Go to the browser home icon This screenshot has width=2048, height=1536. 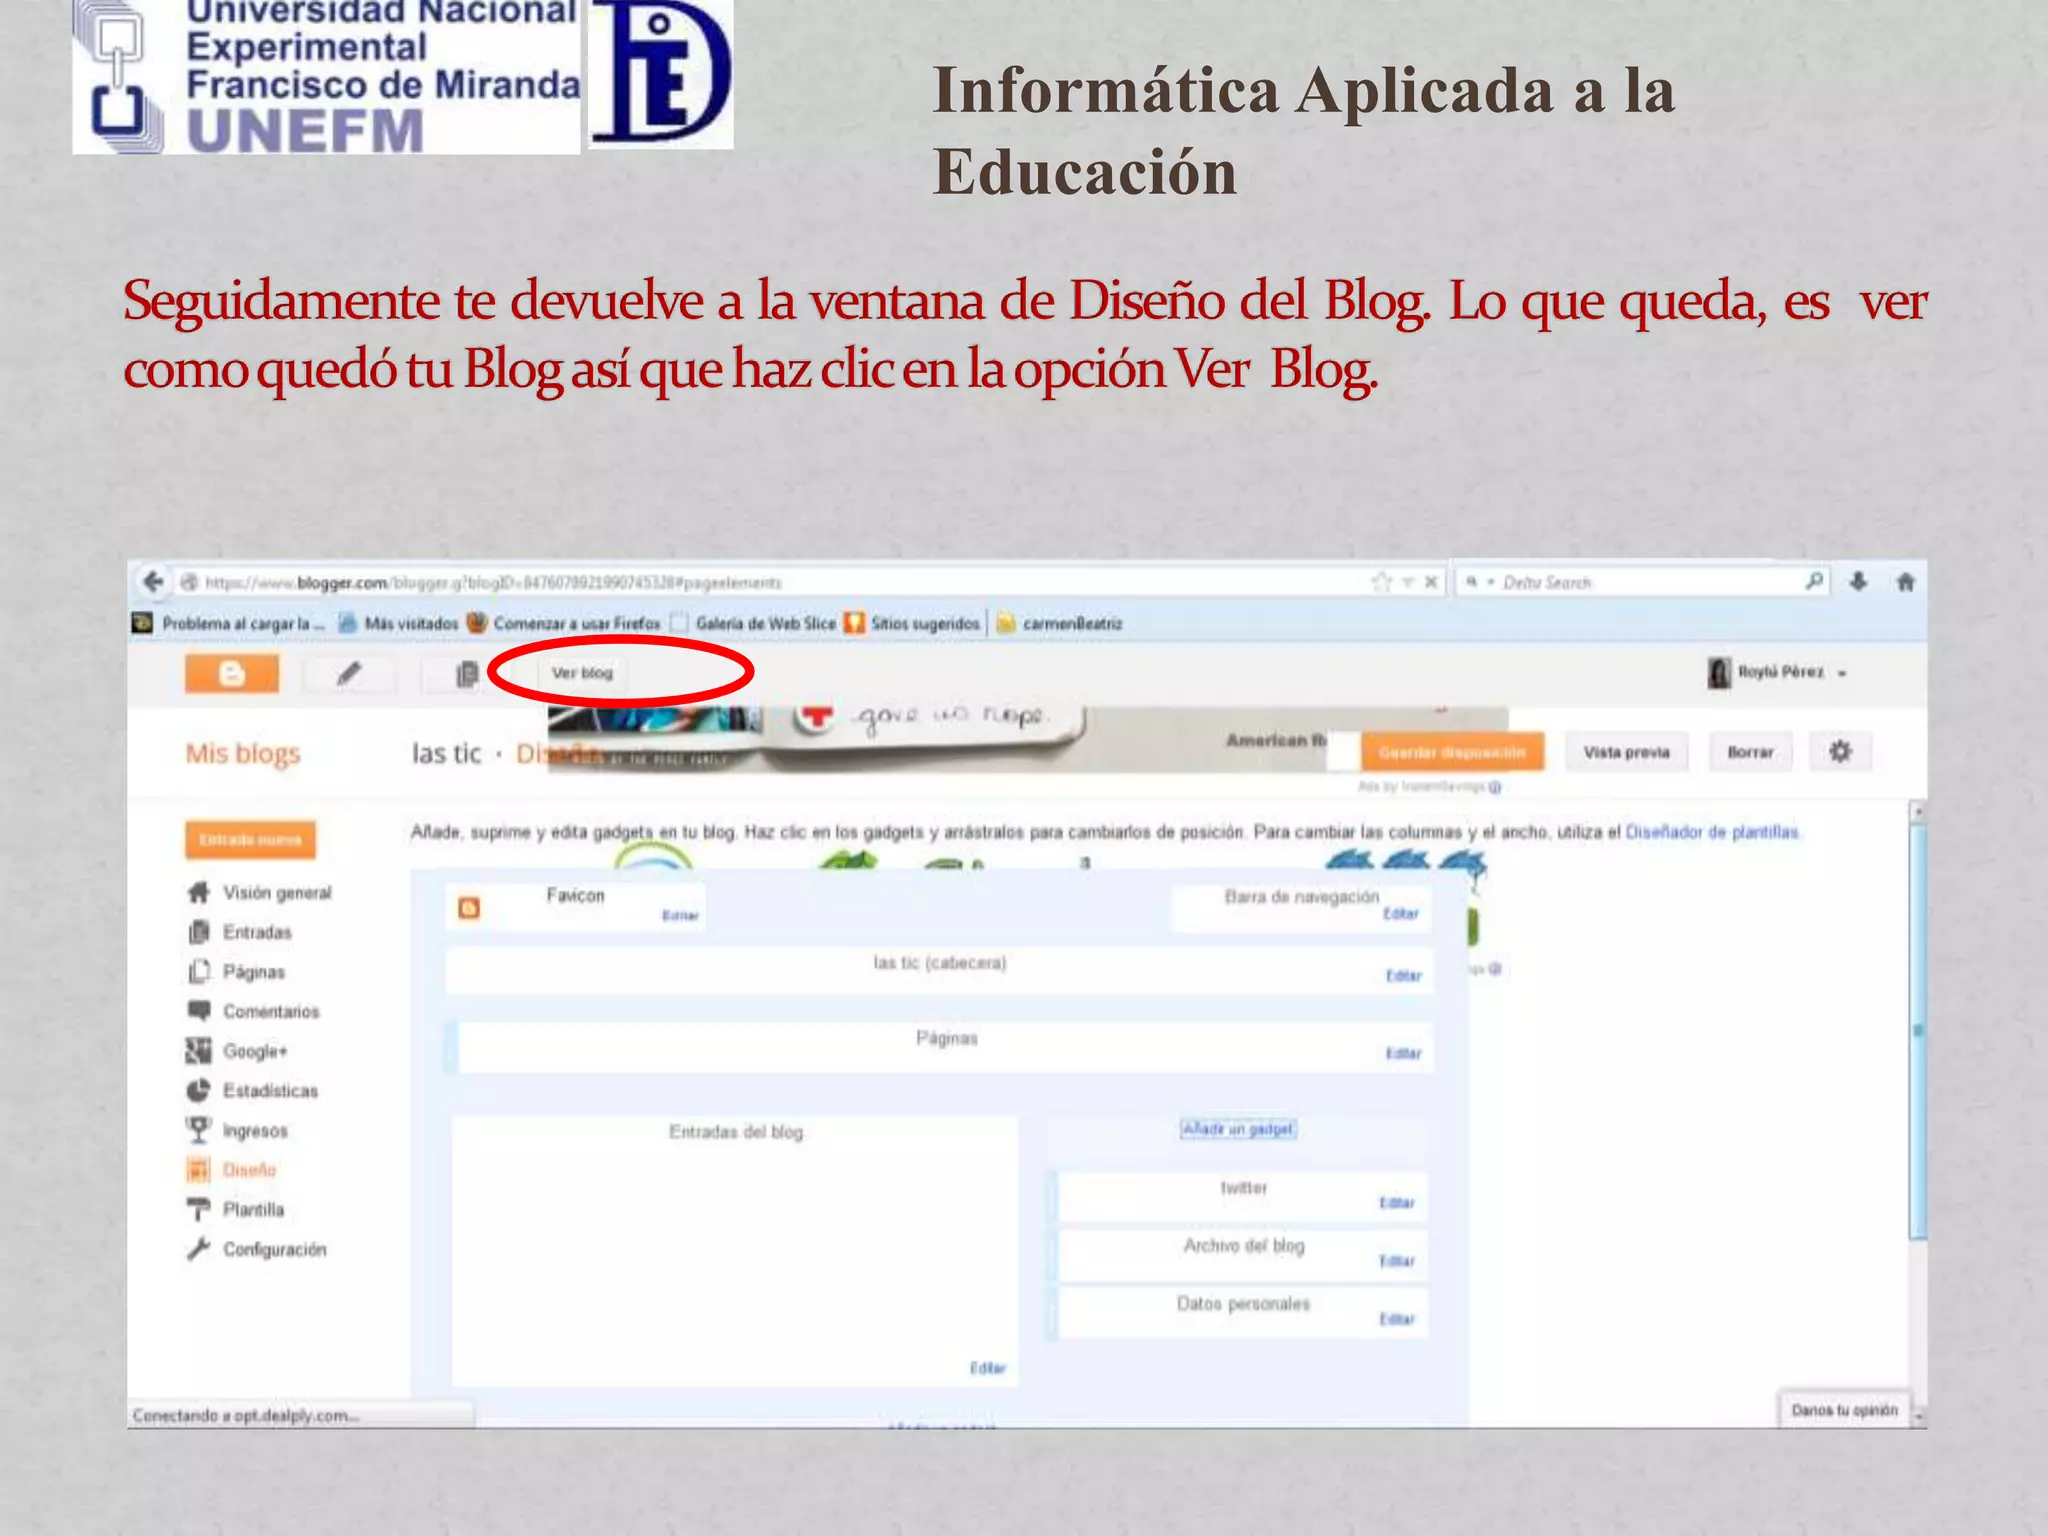tap(1906, 581)
